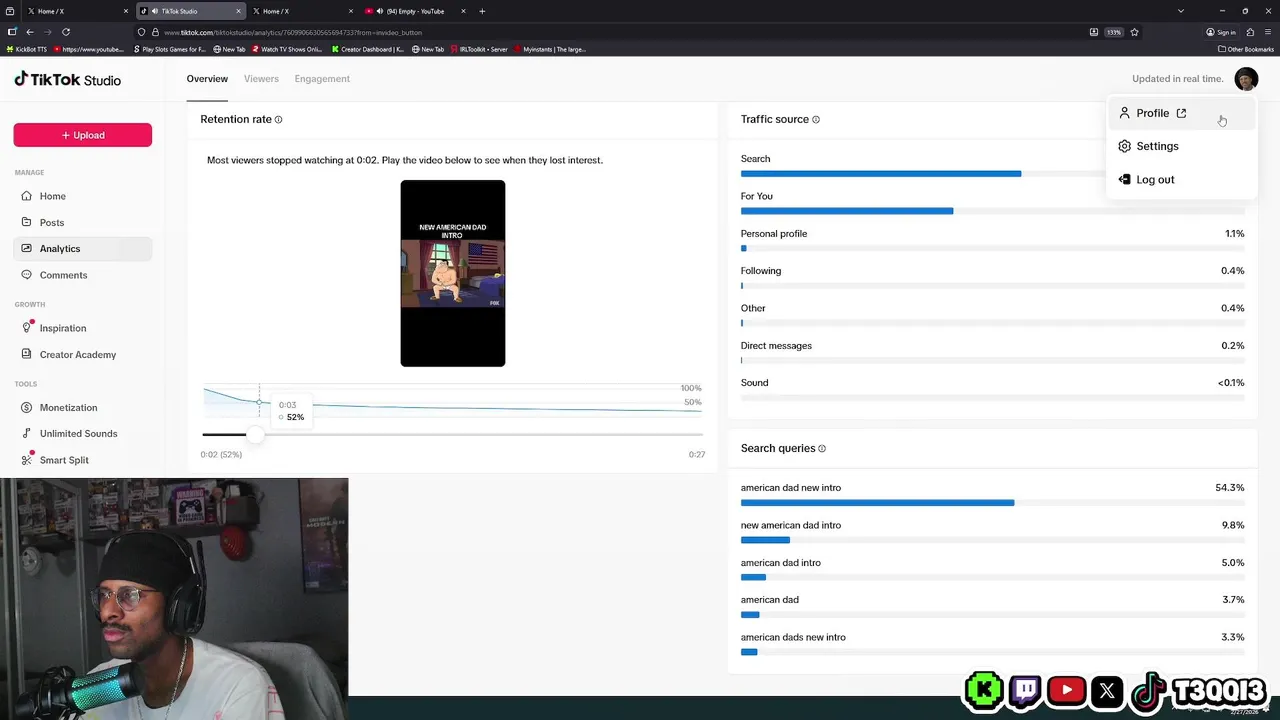Click the X logo in overlay
This screenshot has width=1280, height=720.
click(x=1107, y=690)
